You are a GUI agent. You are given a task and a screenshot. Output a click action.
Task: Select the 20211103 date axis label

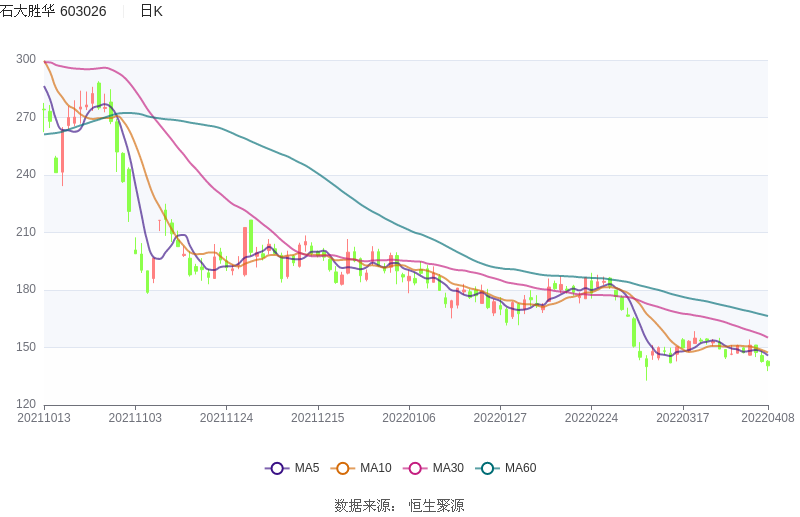point(135,418)
